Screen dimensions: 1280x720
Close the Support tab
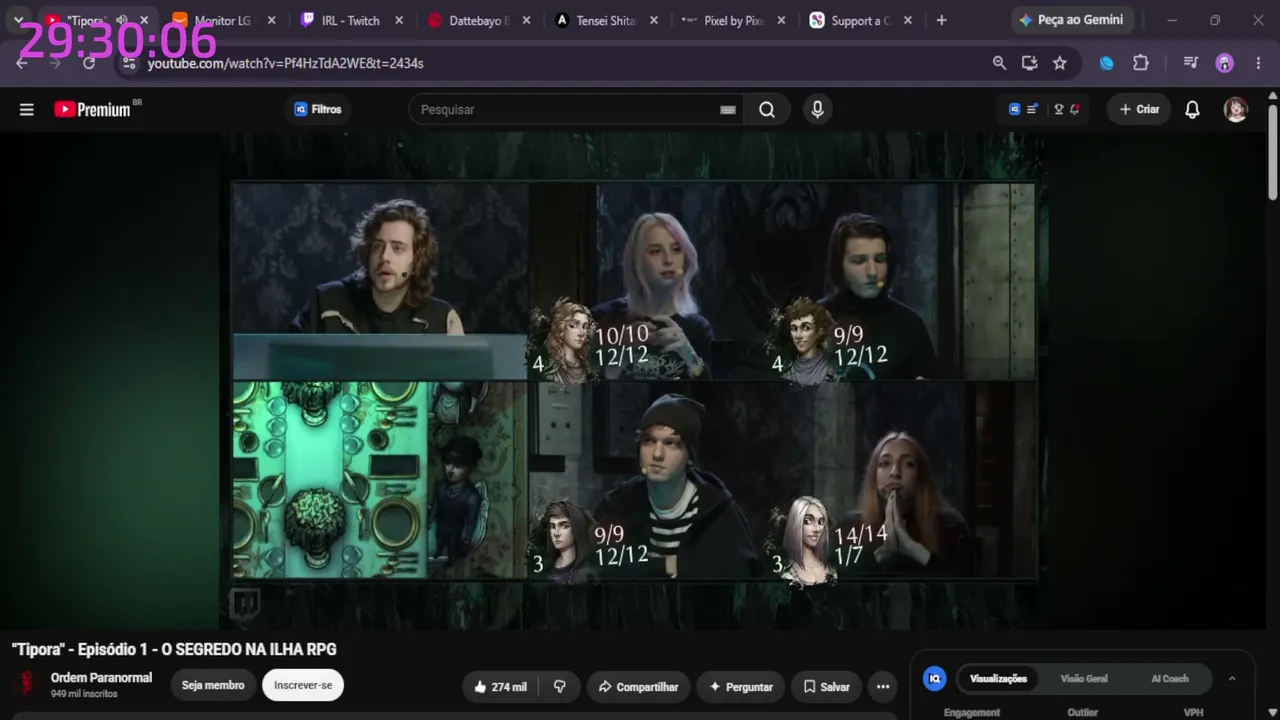click(x=908, y=21)
